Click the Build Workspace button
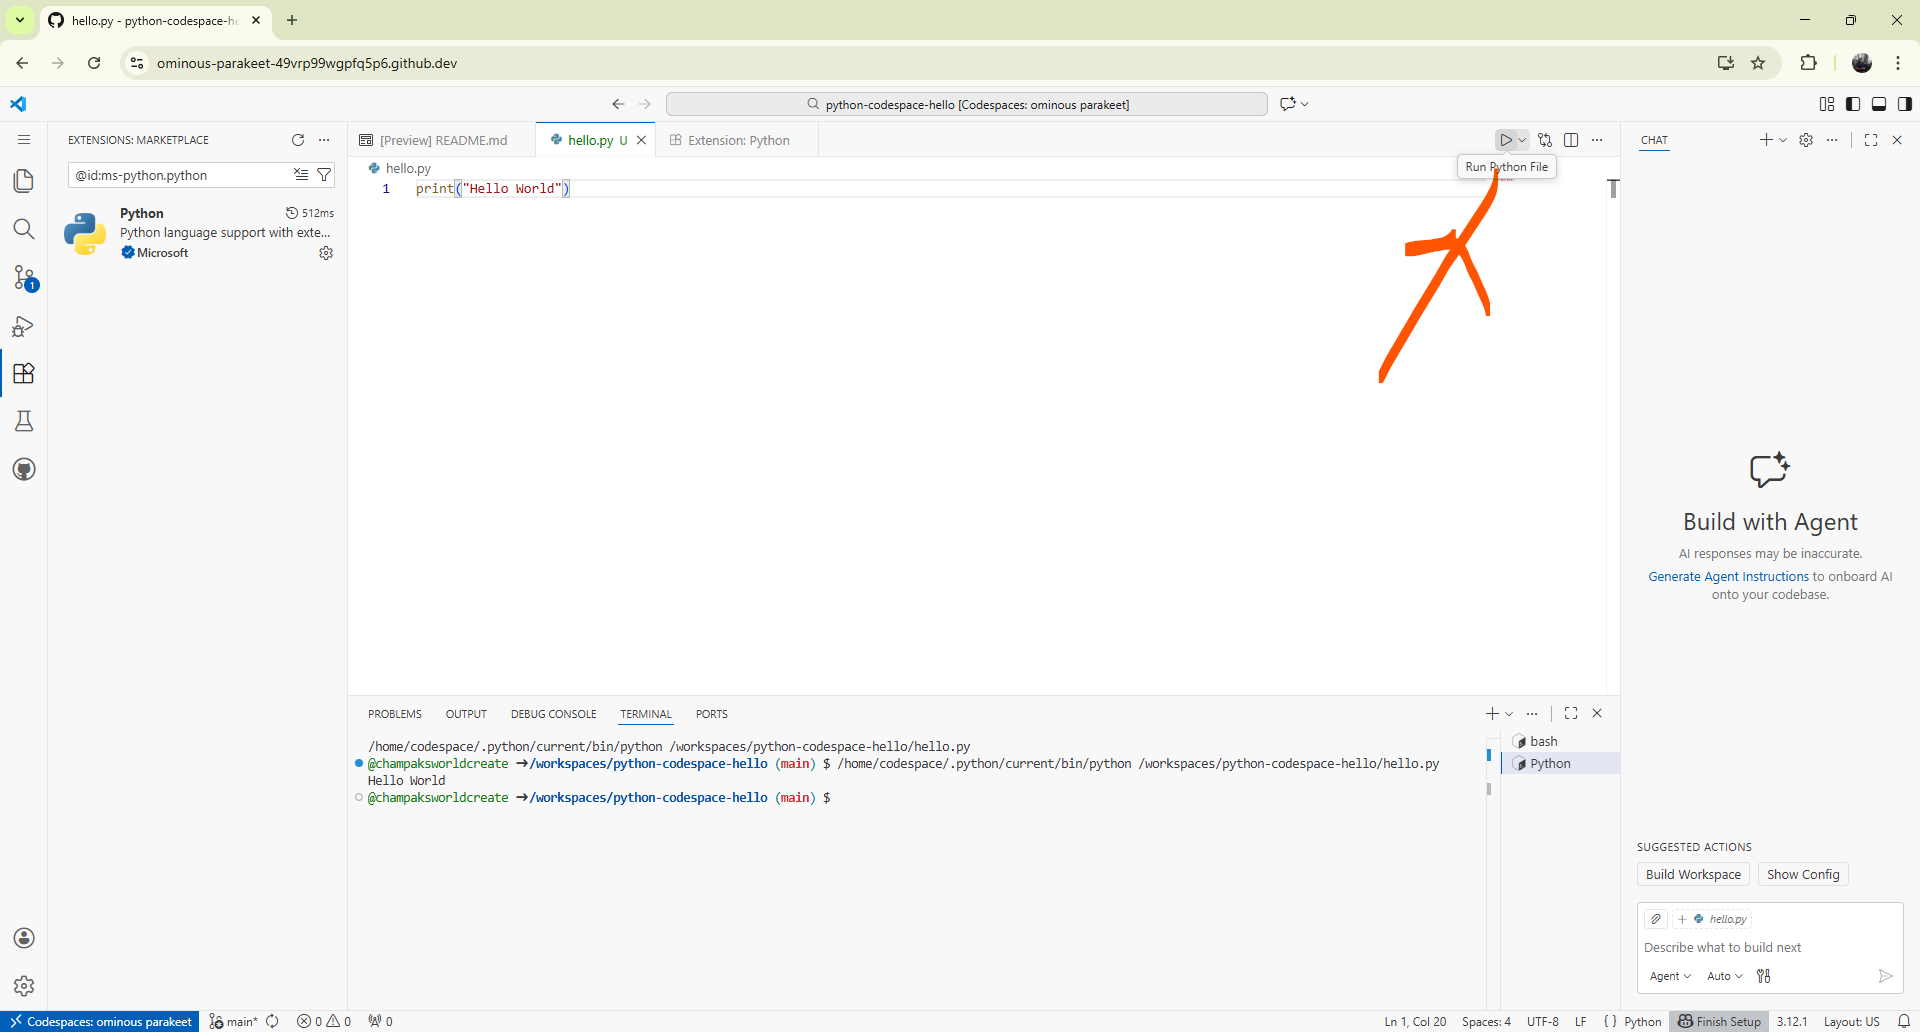 pos(1693,874)
